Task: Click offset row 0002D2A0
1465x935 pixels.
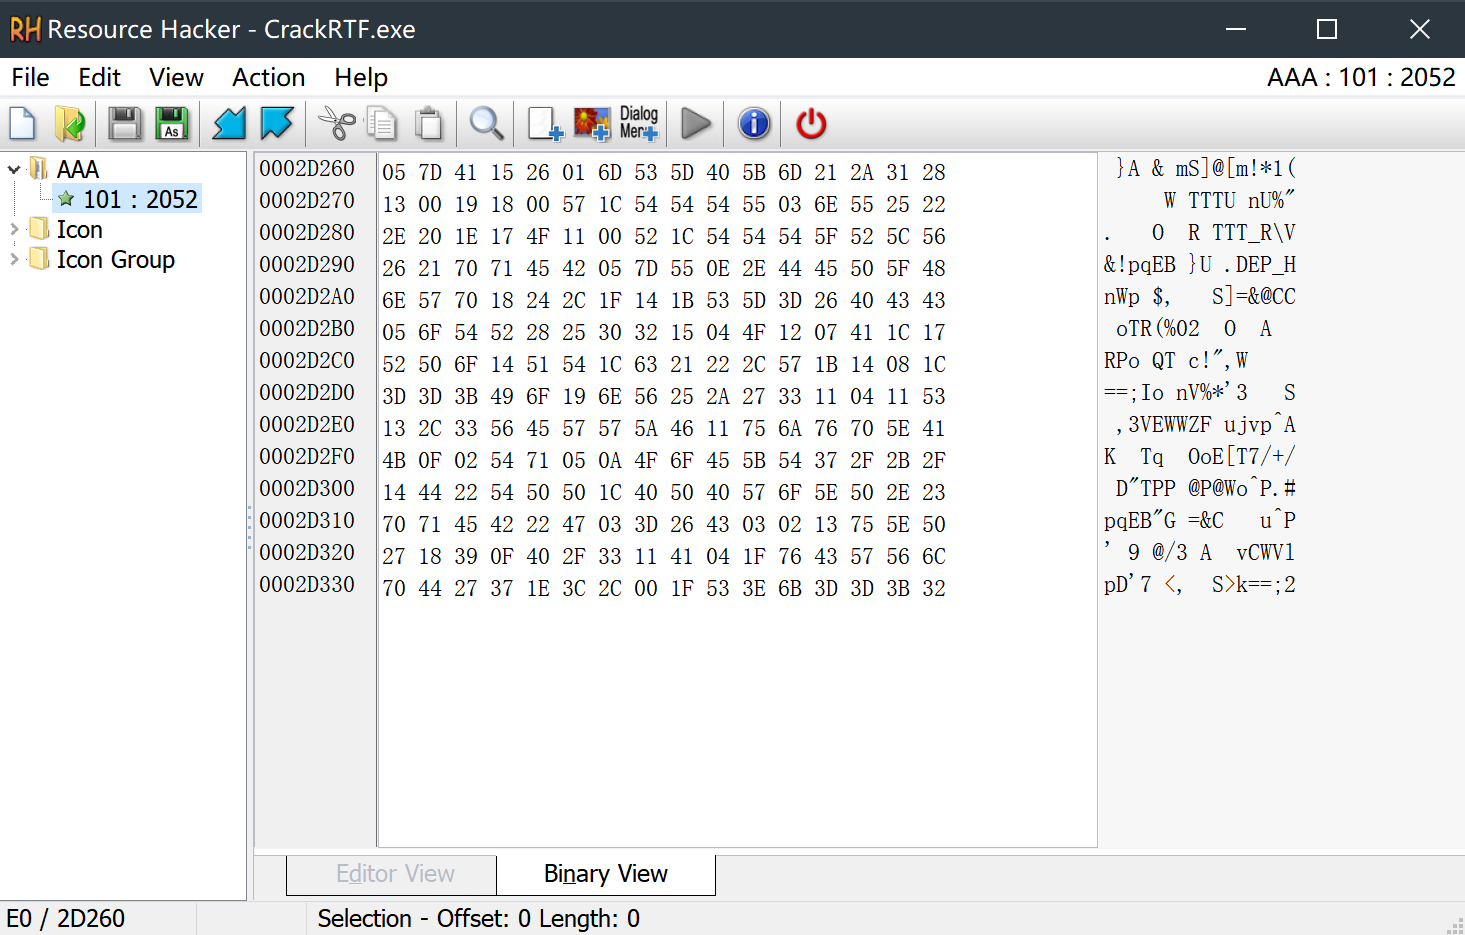Action: 307,297
